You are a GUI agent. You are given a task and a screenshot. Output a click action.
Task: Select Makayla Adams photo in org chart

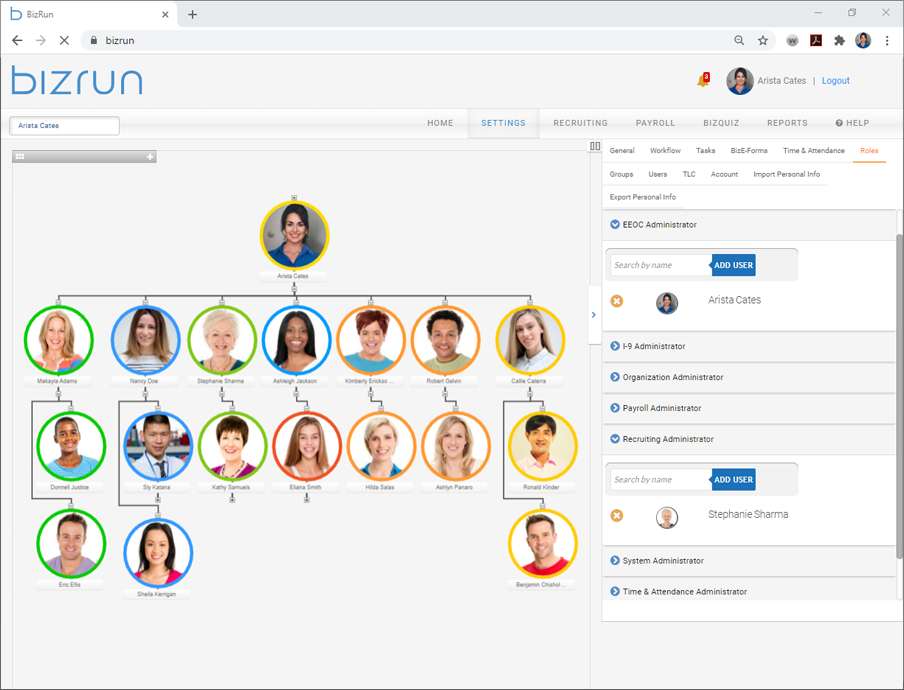tap(58, 340)
